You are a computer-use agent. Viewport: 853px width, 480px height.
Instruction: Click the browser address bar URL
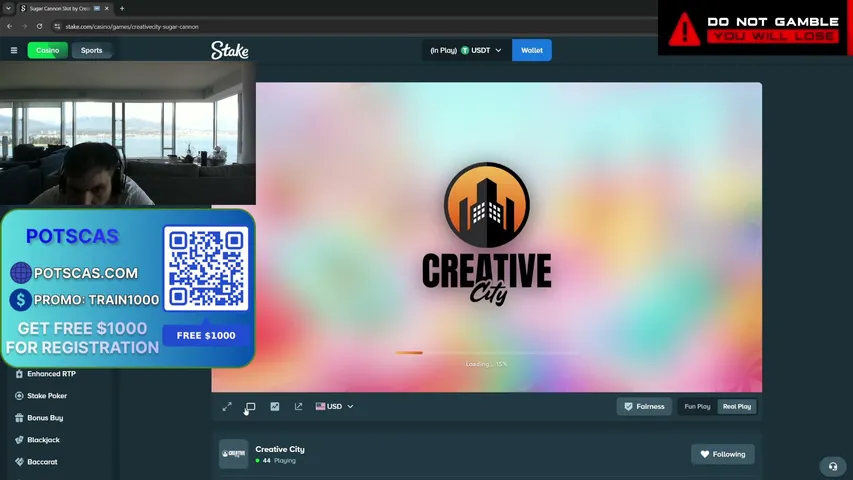tap(132, 27)
